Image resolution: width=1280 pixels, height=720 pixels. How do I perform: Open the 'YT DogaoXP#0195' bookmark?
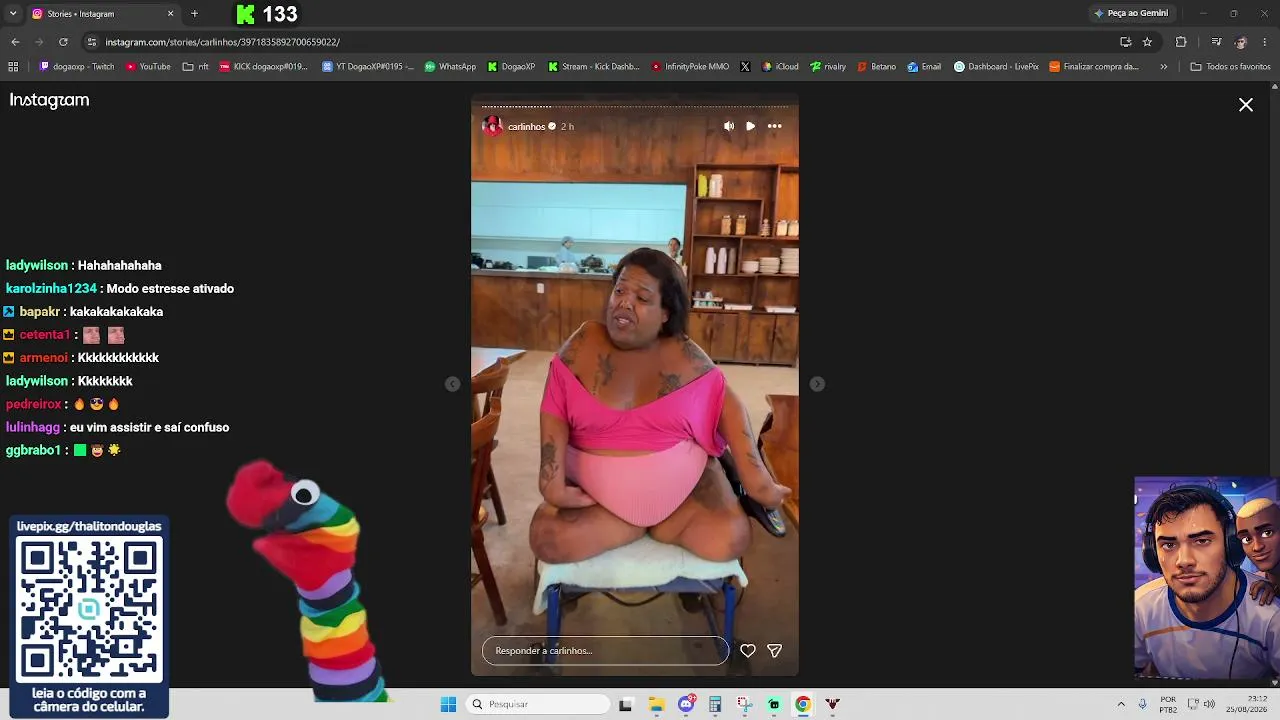click(x=368, y=67)
